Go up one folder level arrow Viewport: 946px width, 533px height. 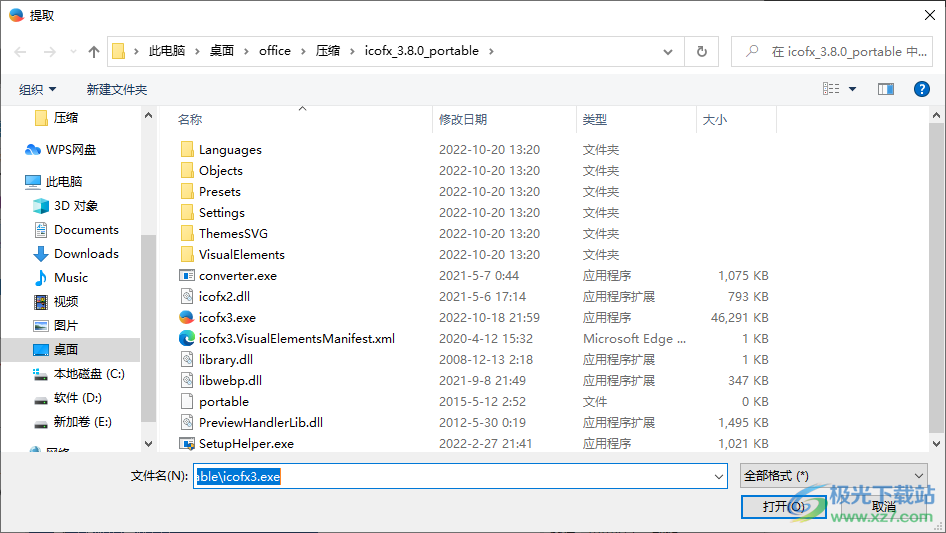point(94,52)
